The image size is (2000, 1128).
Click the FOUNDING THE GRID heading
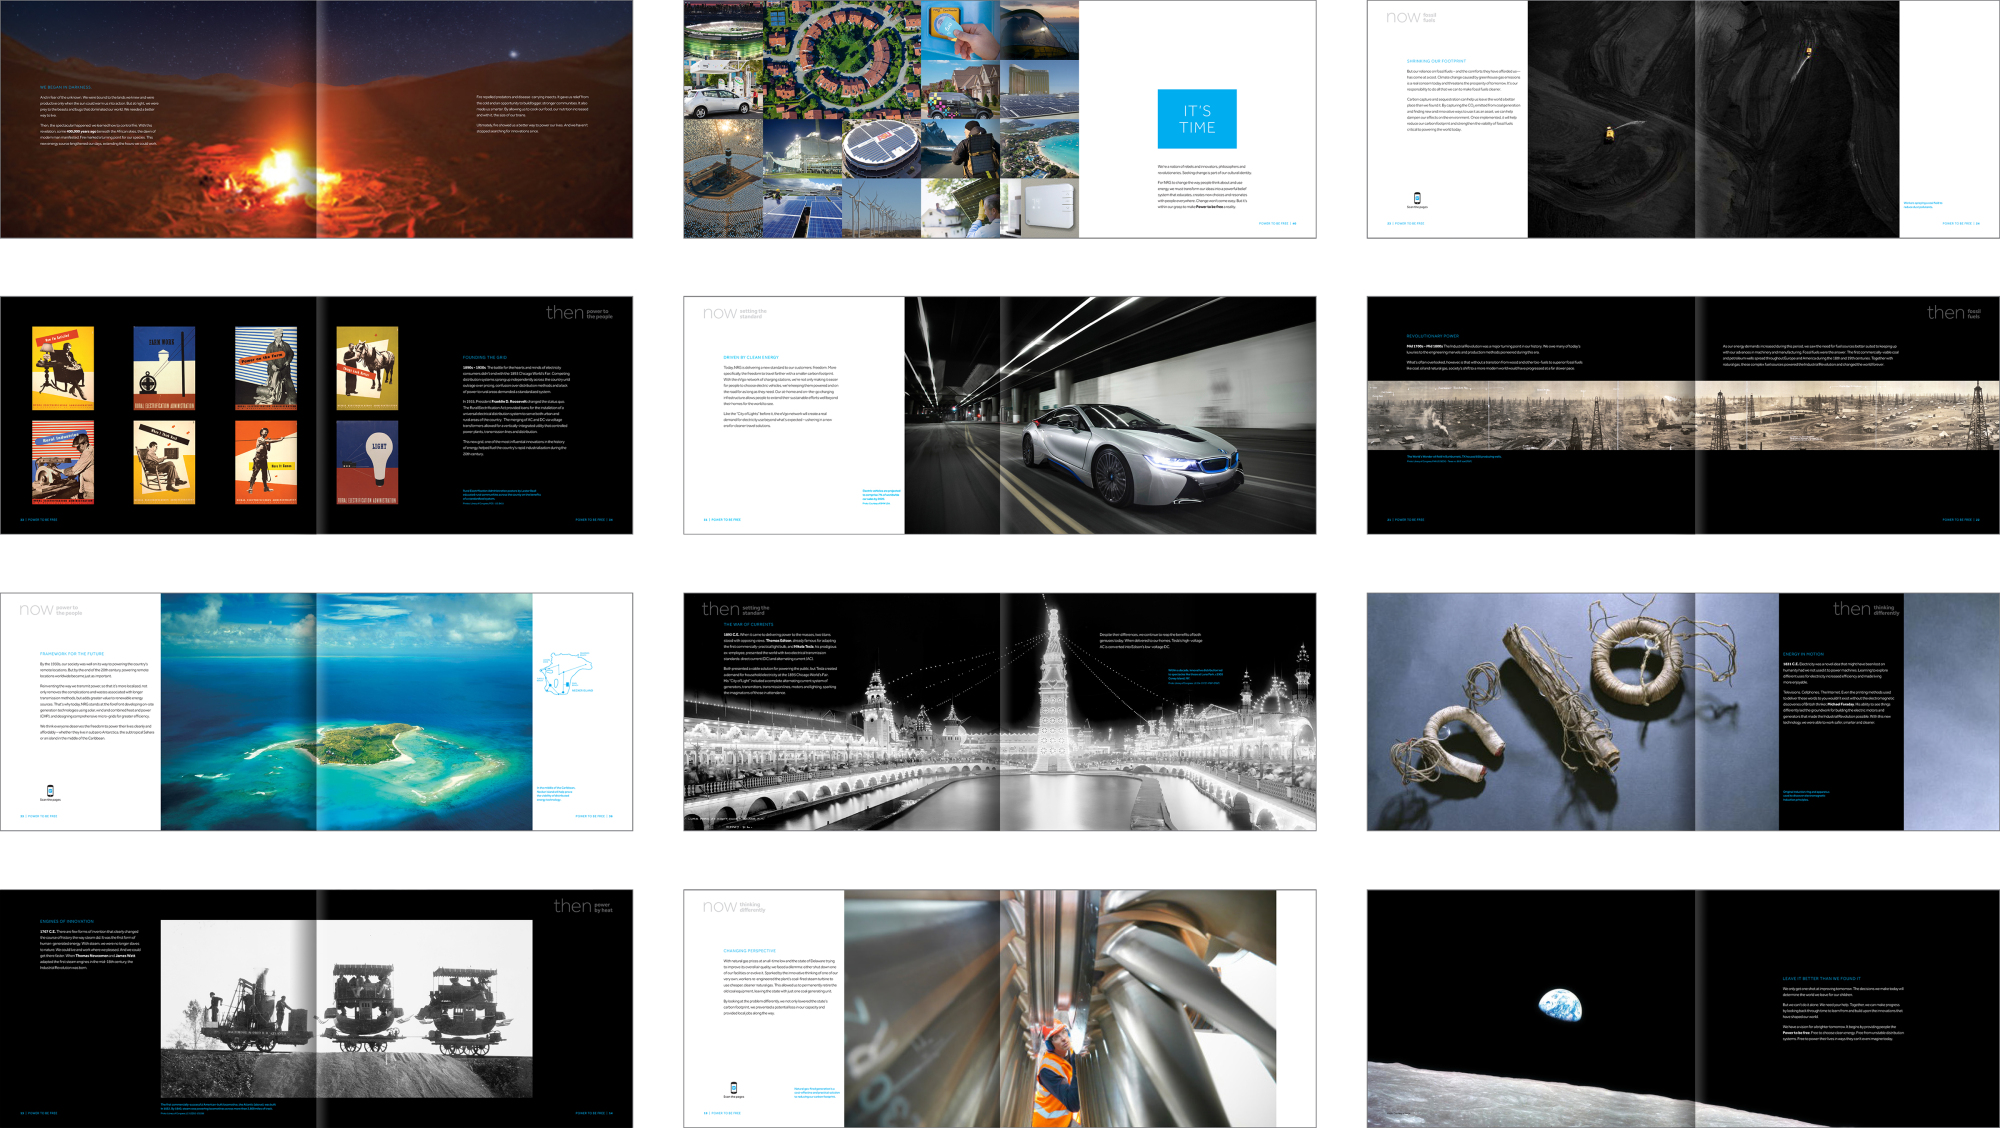click(x=485, y=357)
